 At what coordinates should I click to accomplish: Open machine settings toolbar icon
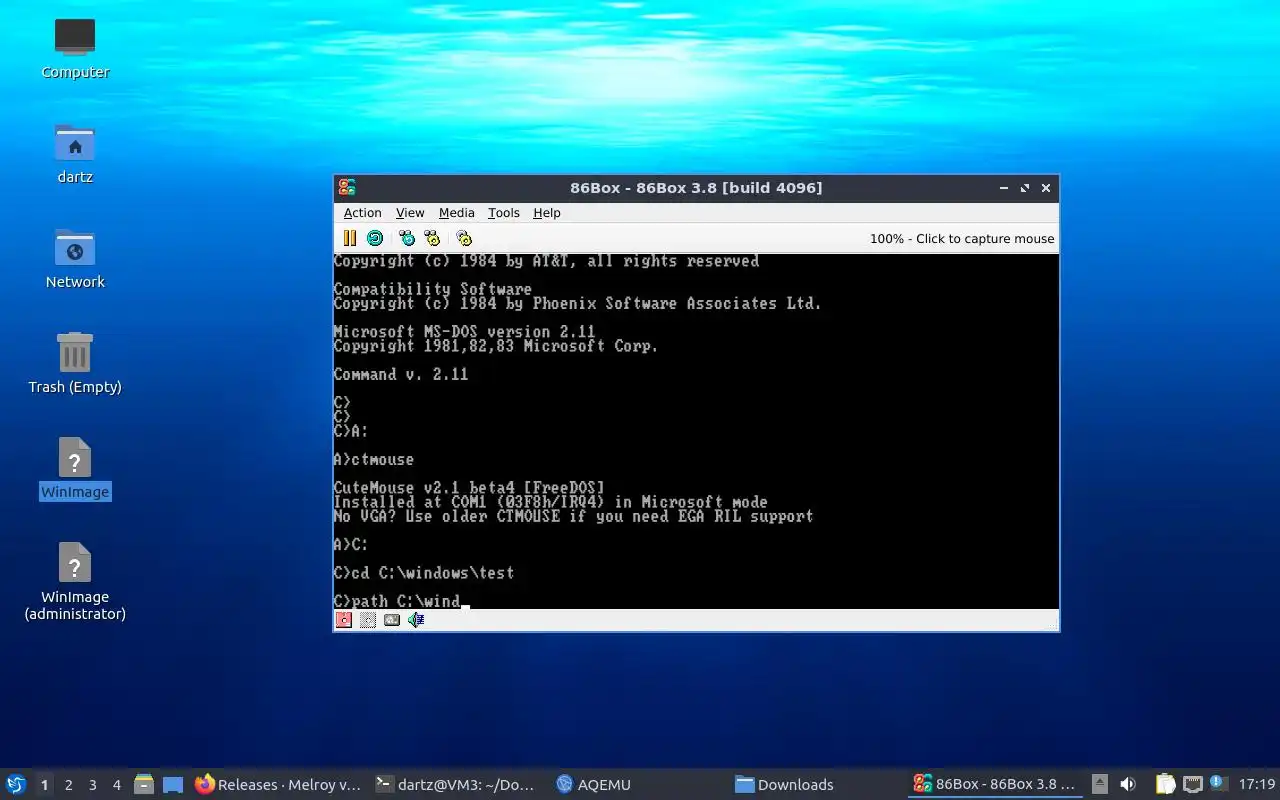tap(464, 238)
